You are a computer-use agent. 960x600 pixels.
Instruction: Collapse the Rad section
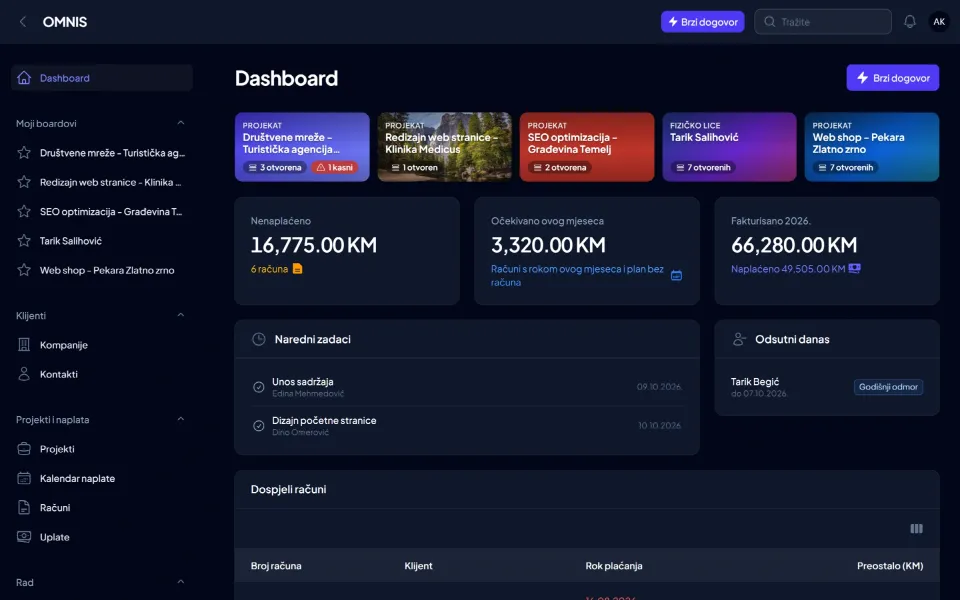[181, 582]
